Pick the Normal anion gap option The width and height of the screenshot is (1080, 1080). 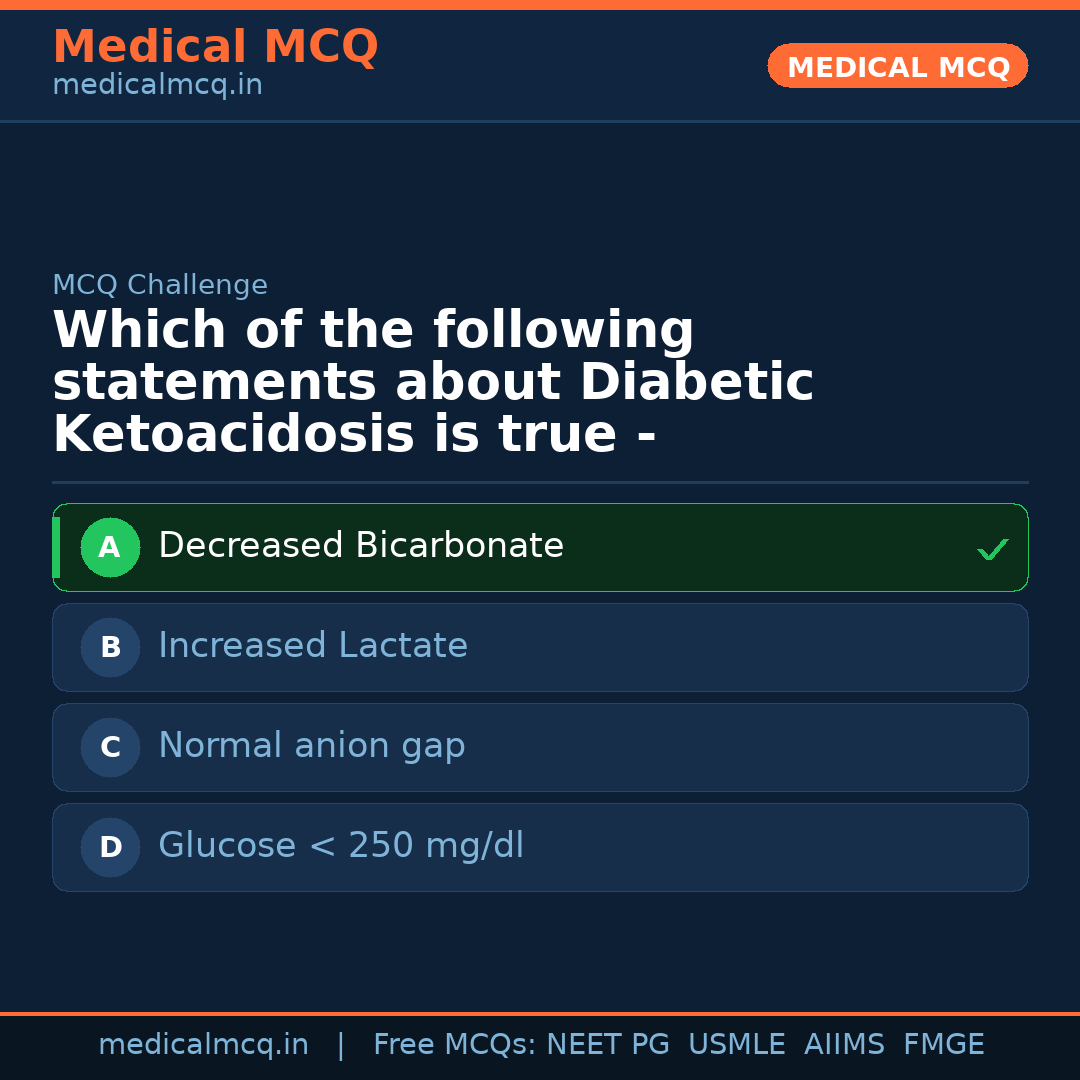312,746
